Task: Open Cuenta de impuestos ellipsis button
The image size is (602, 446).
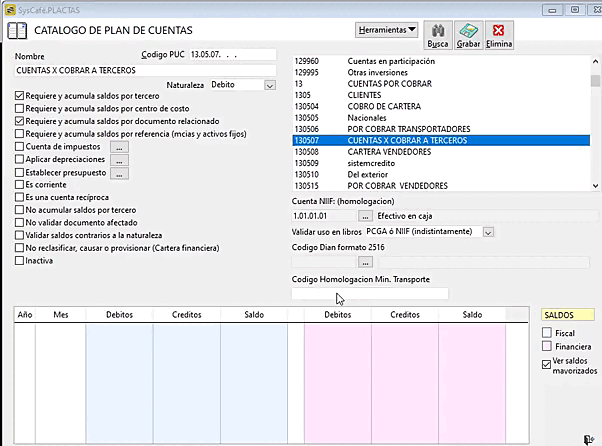Action: pos(119,147)
